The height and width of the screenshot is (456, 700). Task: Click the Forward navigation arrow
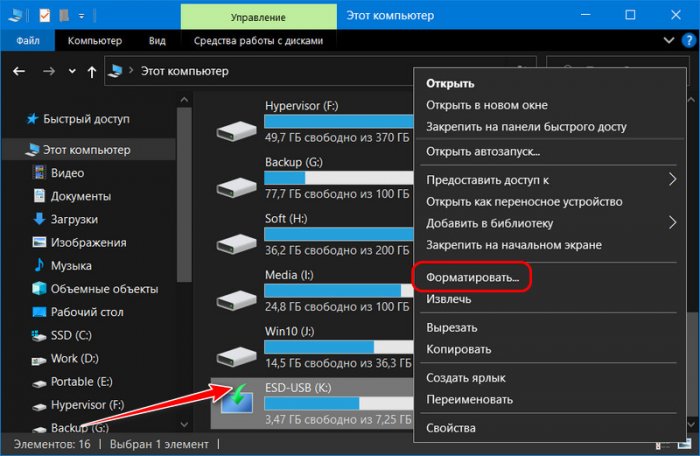49,71
